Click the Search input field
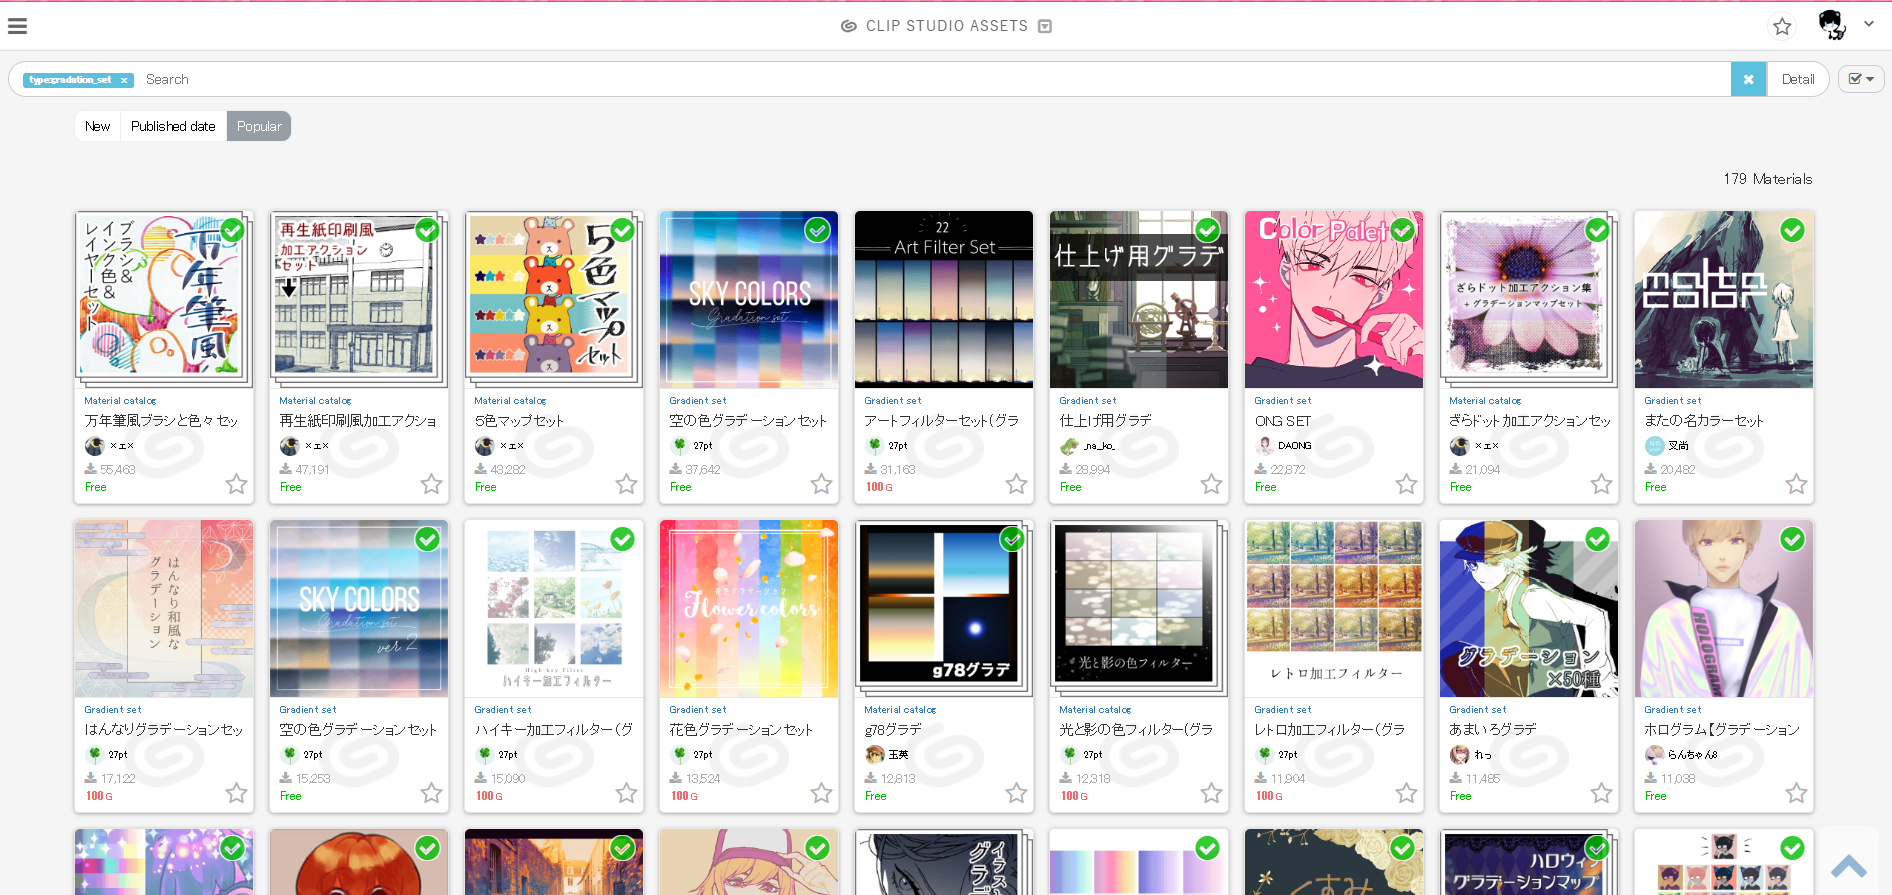1892x895 pixels. pyautogui.click(x=935, y=79)
